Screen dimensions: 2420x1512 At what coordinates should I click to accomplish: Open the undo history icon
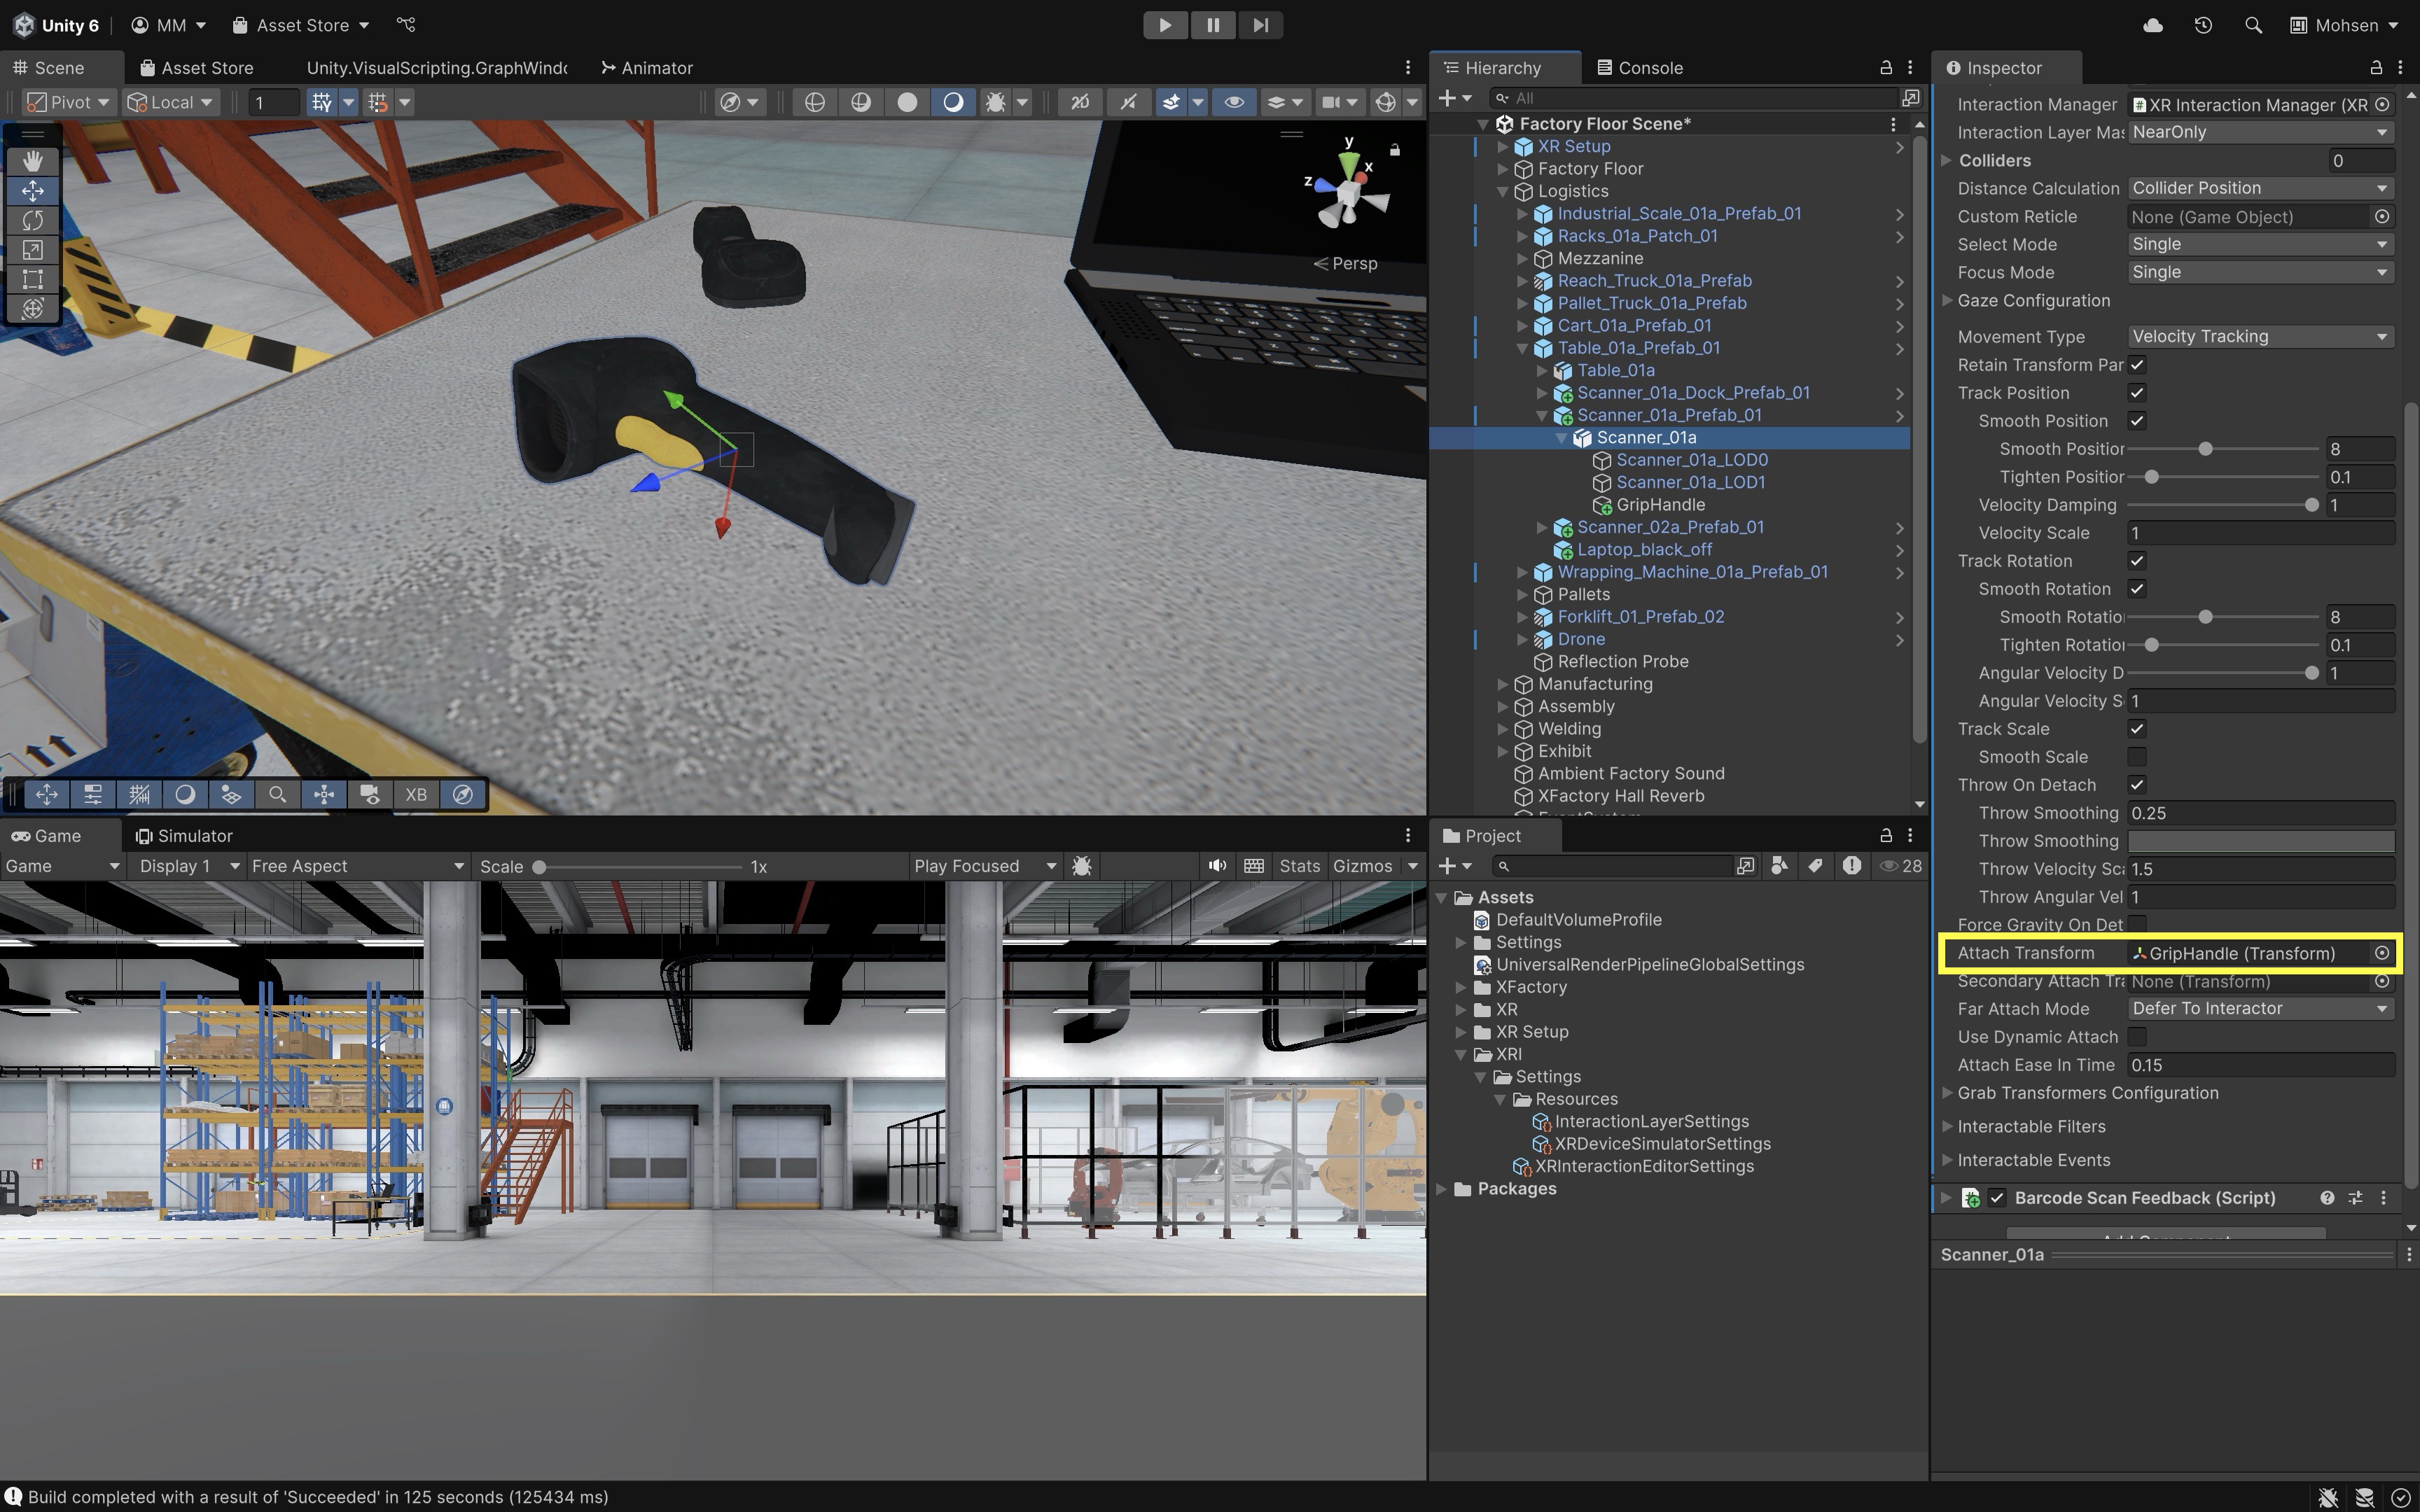2203,25
